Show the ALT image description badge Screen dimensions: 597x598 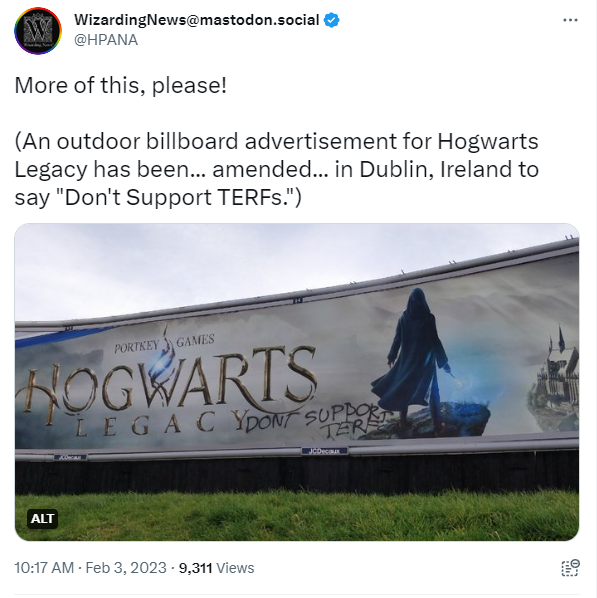pyautogui.click(x=42, y=519)
